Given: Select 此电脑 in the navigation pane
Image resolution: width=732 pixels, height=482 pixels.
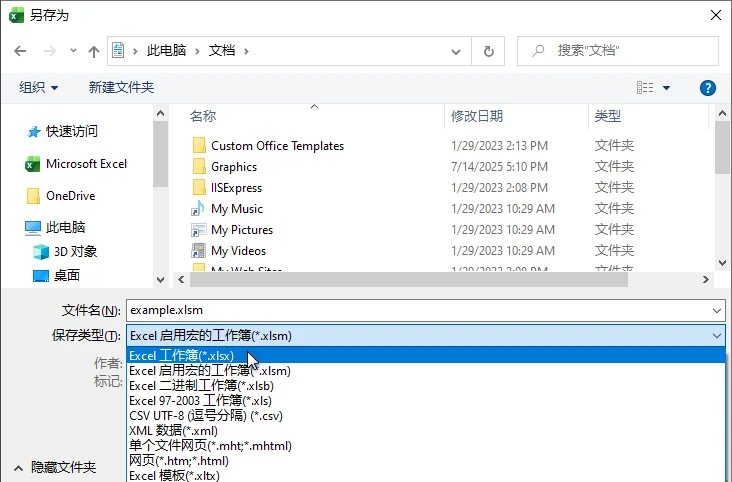Looking at the screenshot, I should click(65, 227).
